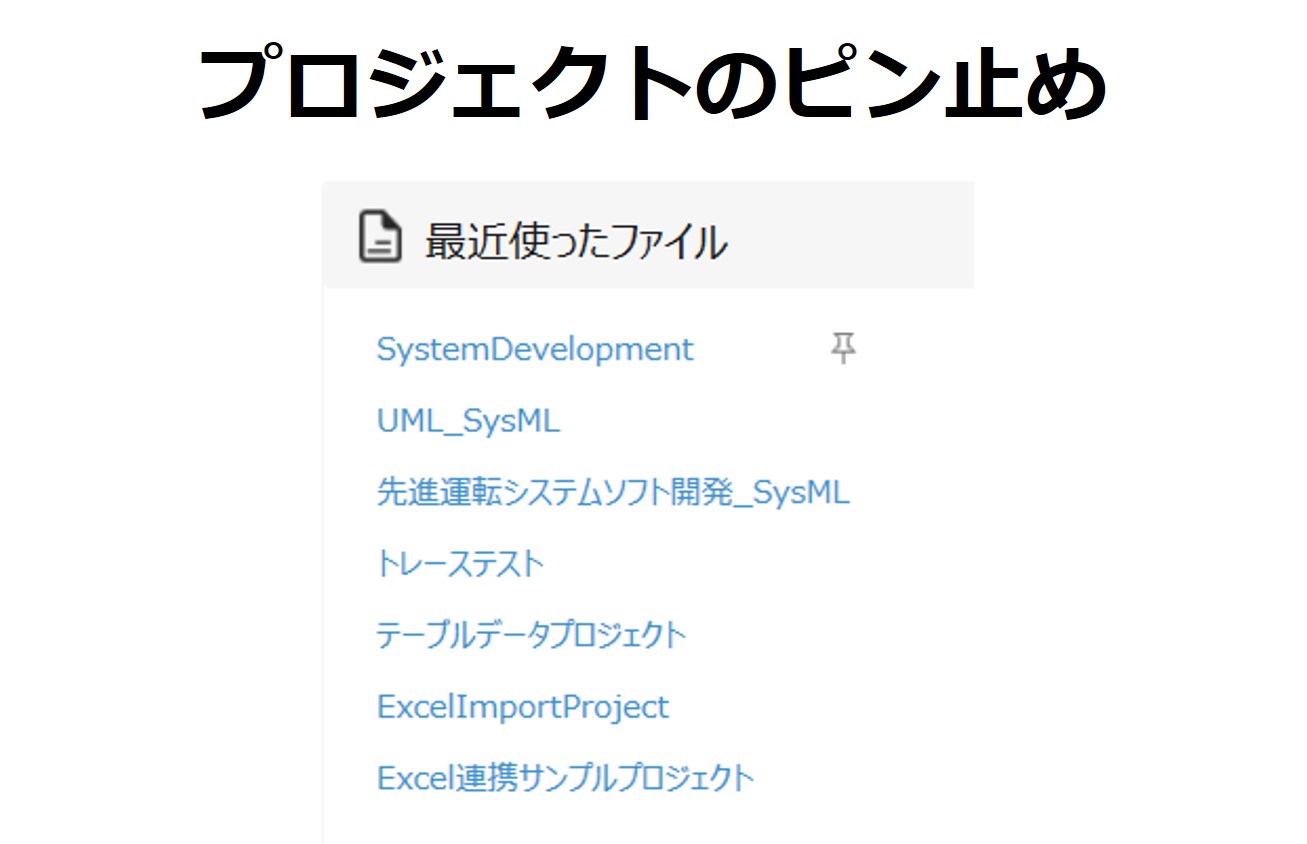Open 先進運転システムソフト開発_SysML project

tap(613, 493)
